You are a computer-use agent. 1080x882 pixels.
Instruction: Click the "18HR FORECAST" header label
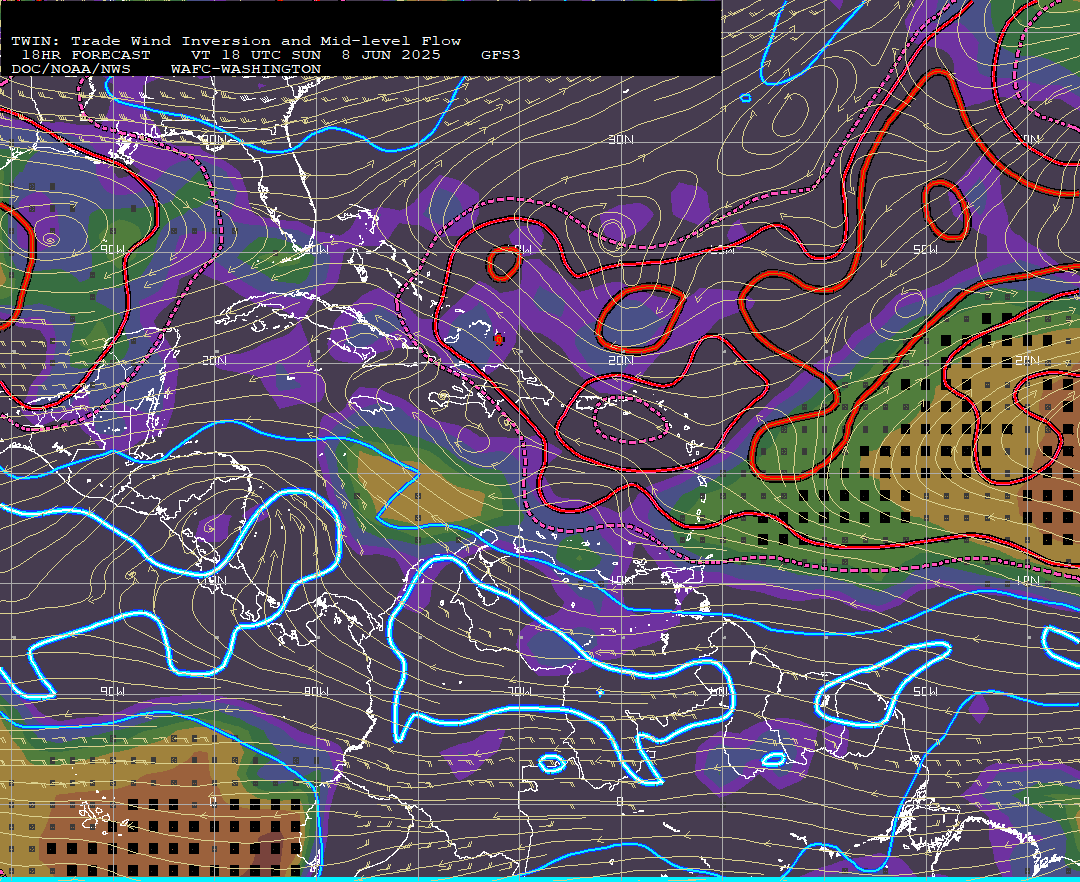click(x=86, y=55)
